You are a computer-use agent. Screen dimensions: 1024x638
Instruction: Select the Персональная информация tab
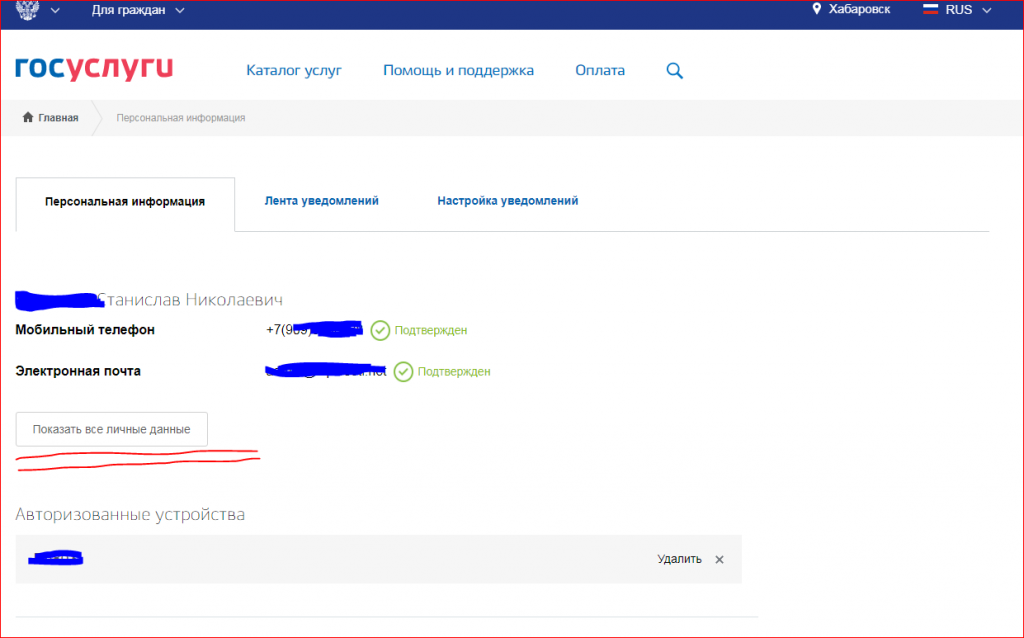pyautogui.click(x=125, y=204)
